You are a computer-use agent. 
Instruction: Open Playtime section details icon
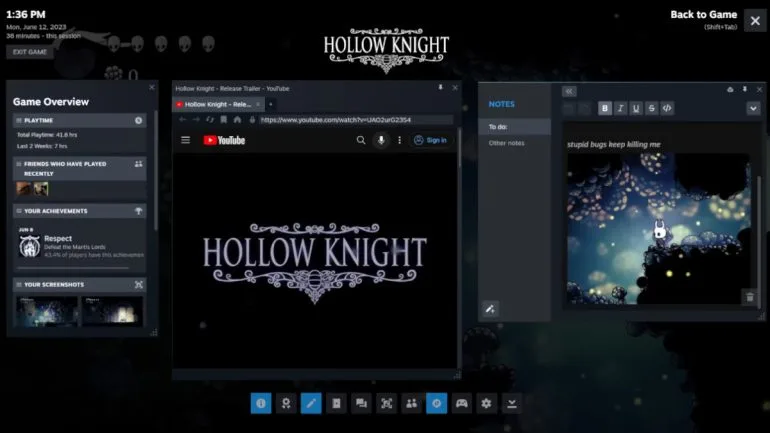(138, 120)
